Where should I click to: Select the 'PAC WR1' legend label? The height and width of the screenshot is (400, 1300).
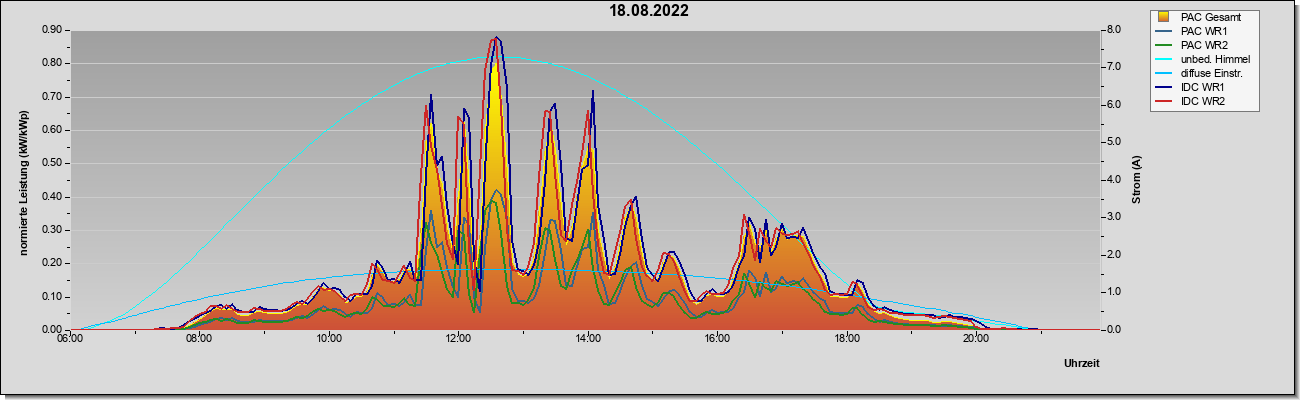tap(1205, 31)
